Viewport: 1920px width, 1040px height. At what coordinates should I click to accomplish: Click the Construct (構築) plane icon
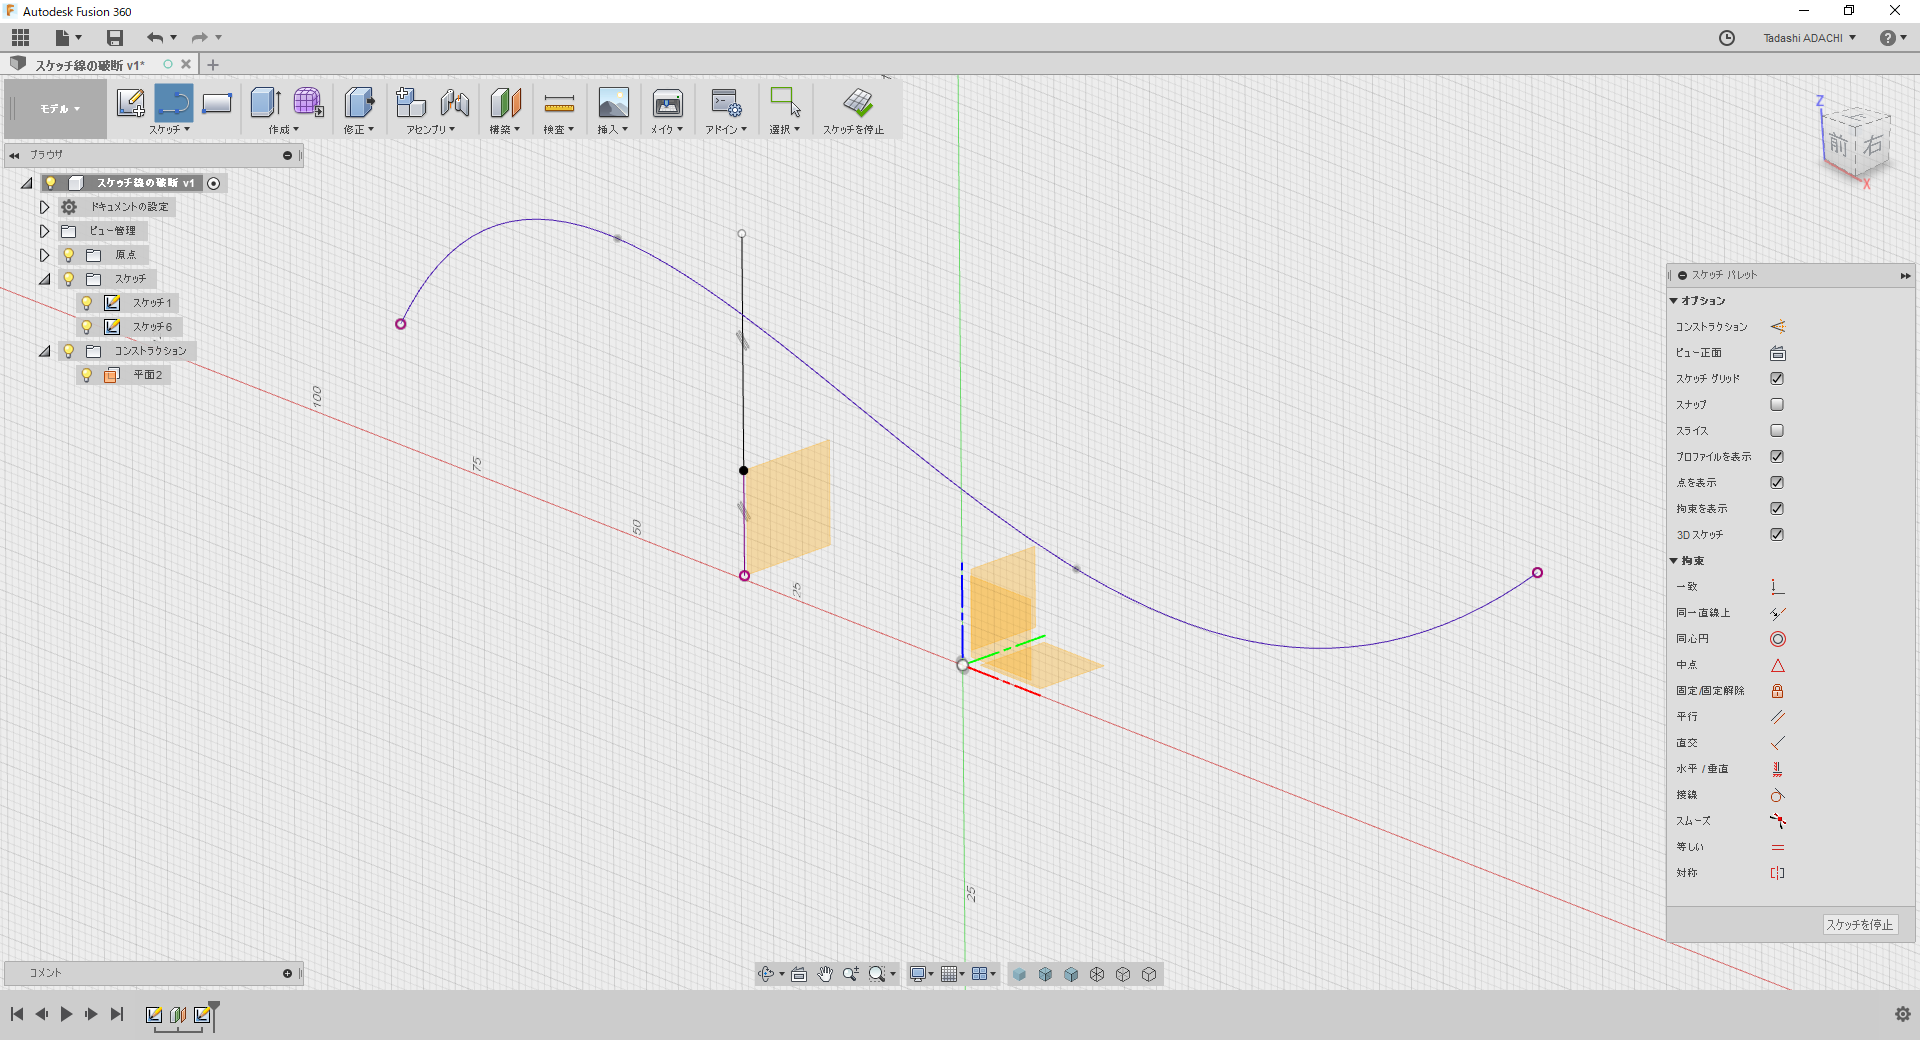505,102
